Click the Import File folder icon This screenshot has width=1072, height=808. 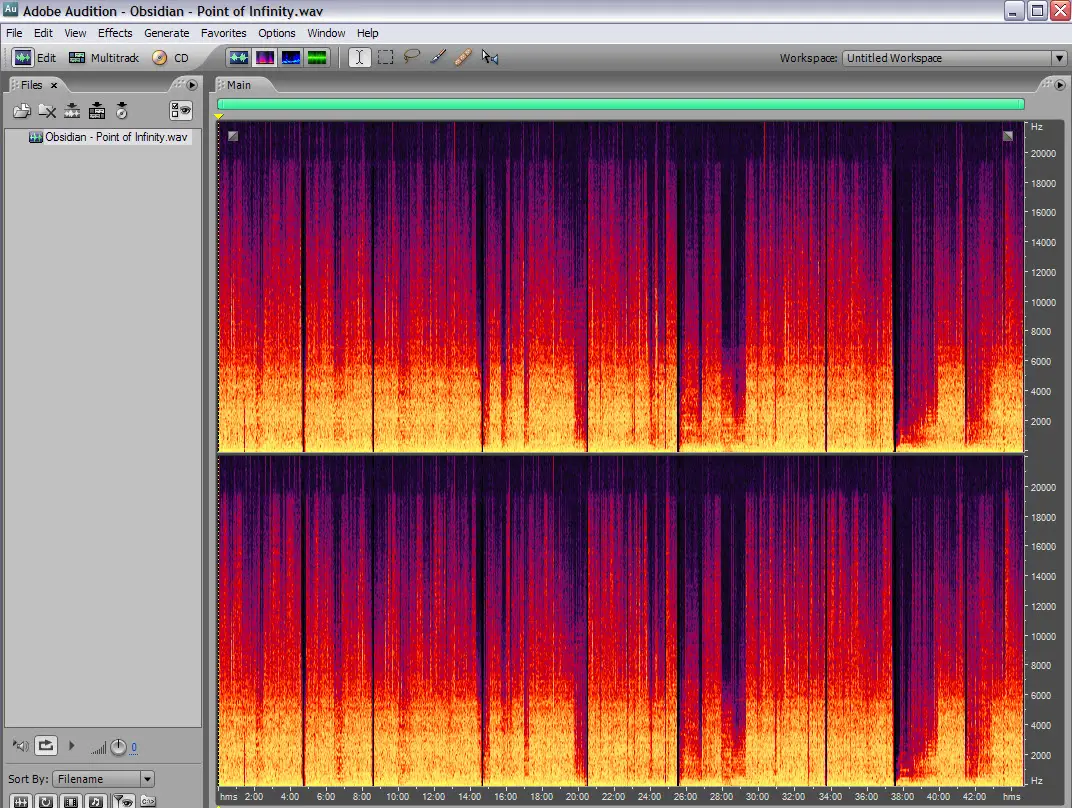21,111
